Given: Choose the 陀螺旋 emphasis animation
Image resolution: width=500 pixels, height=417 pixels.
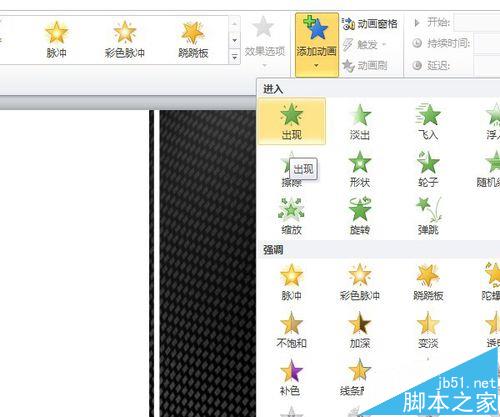Looking at the screenshot, I should coord(491,282).
